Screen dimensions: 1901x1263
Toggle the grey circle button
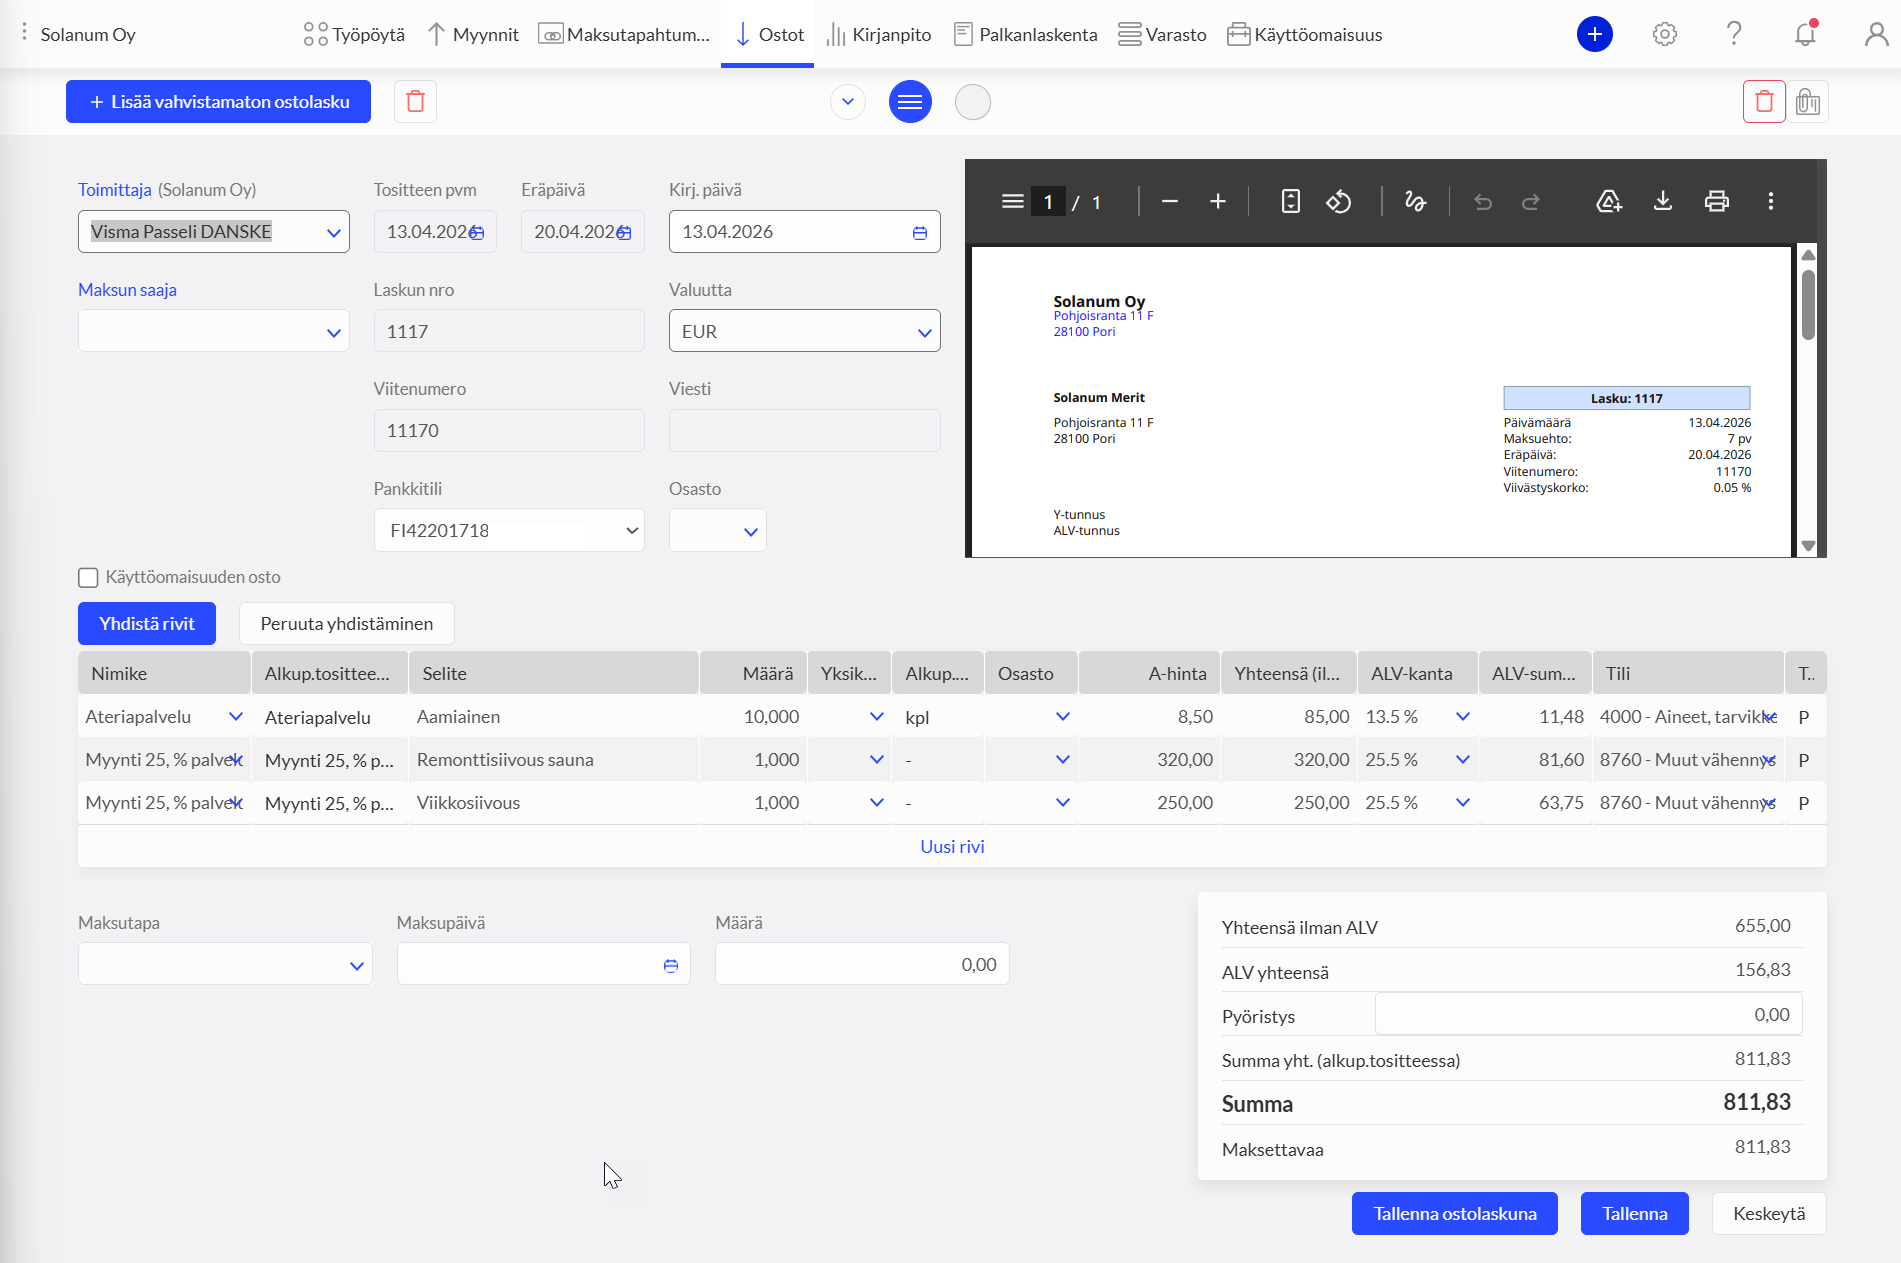(972, 102)
